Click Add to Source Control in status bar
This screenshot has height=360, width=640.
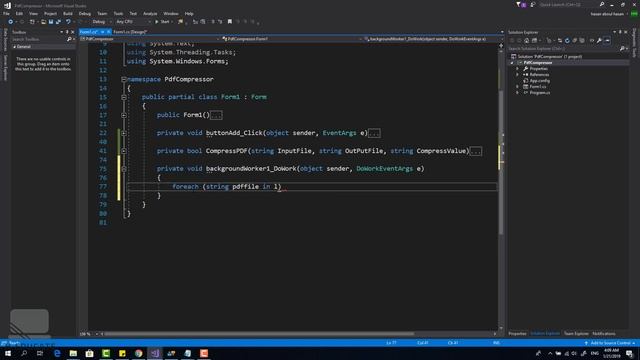tap(610, 343)
